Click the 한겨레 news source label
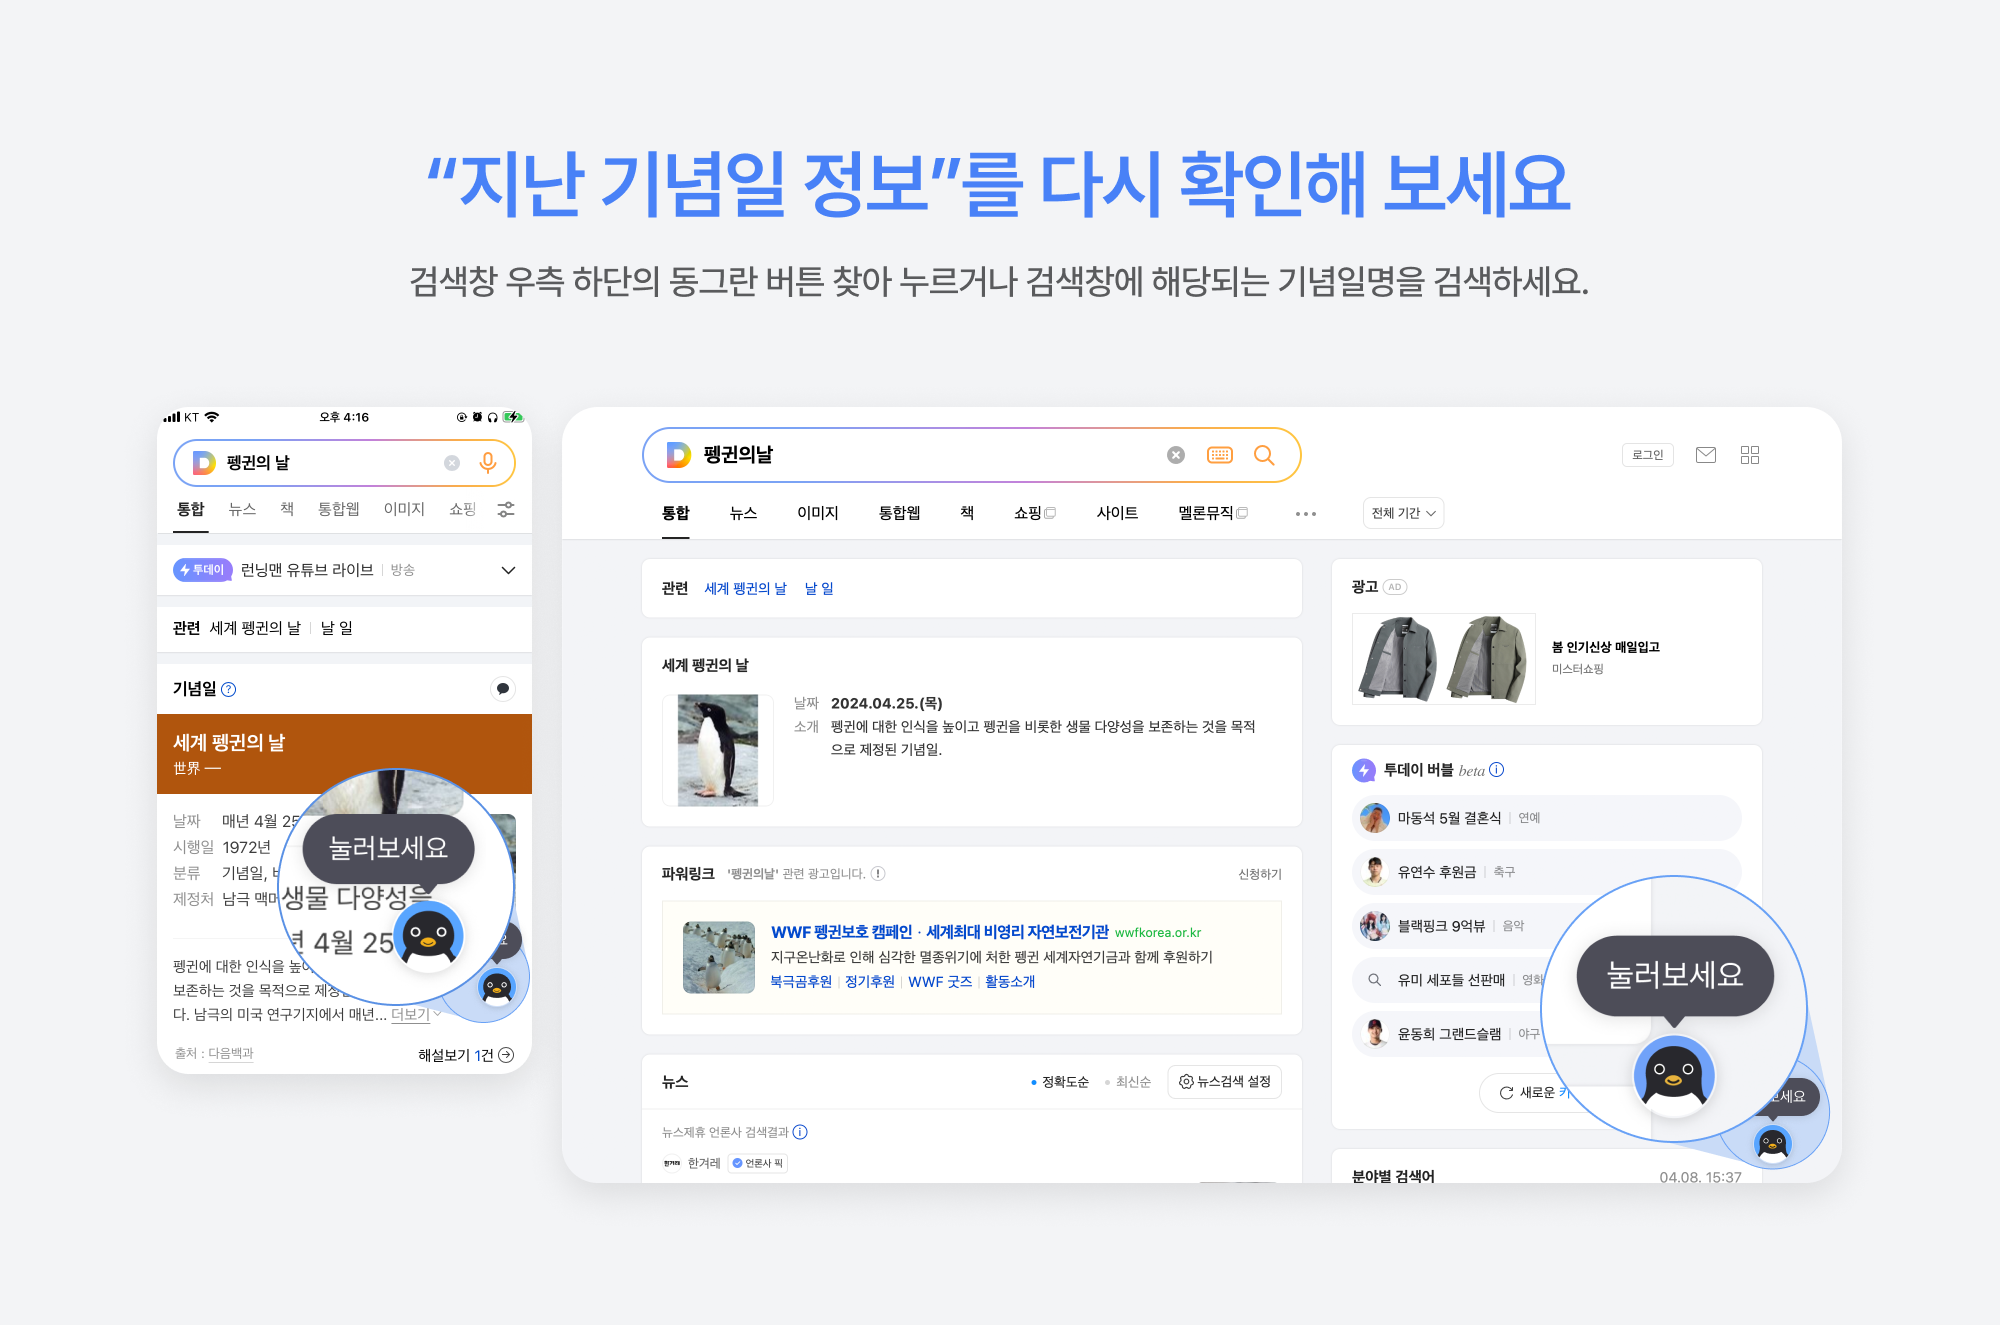2000x1325 pixels. point(704,1163)
